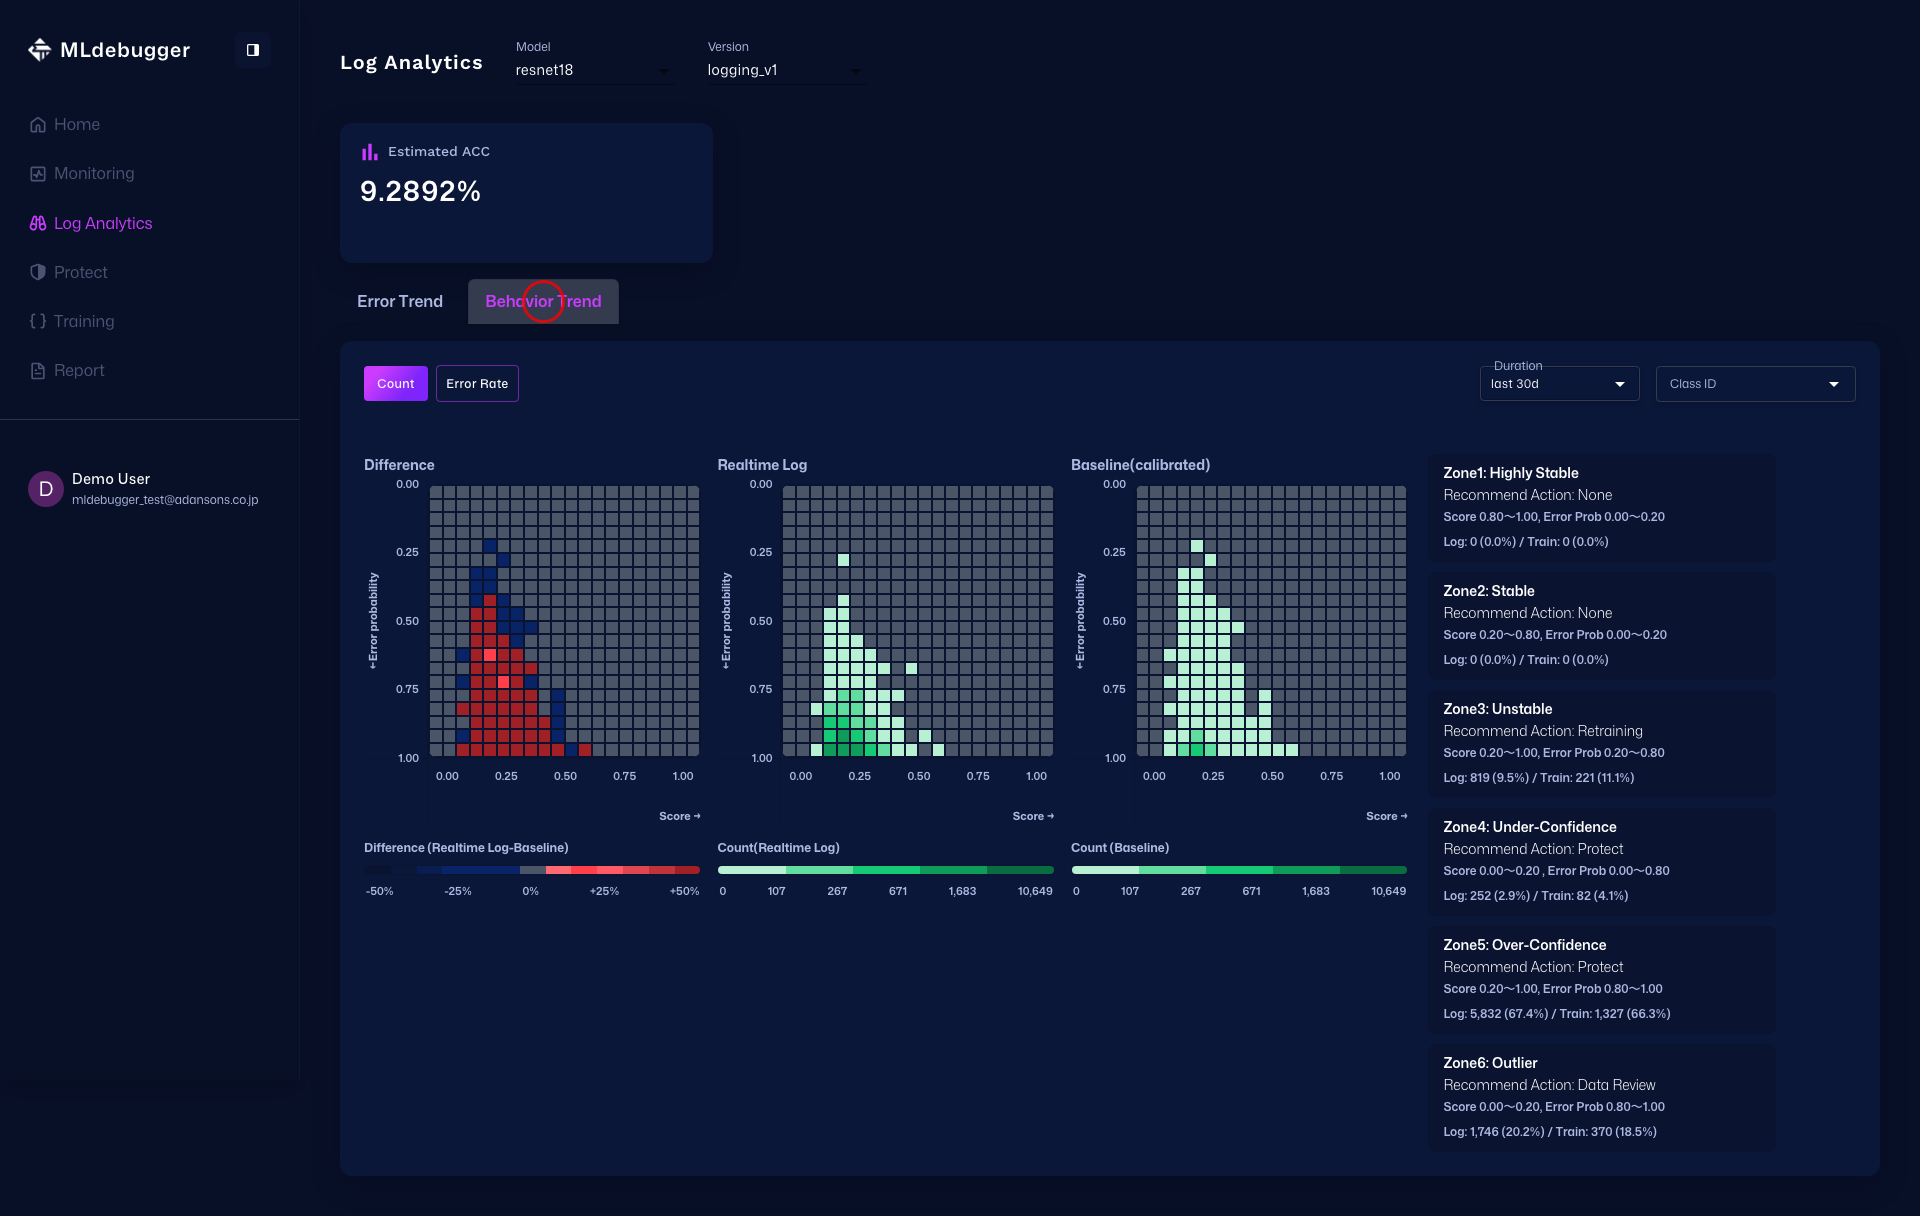This screenshot has height=1216, width=1920.
Task: Select the Protect shield icon
Action: tap(38, 272)
